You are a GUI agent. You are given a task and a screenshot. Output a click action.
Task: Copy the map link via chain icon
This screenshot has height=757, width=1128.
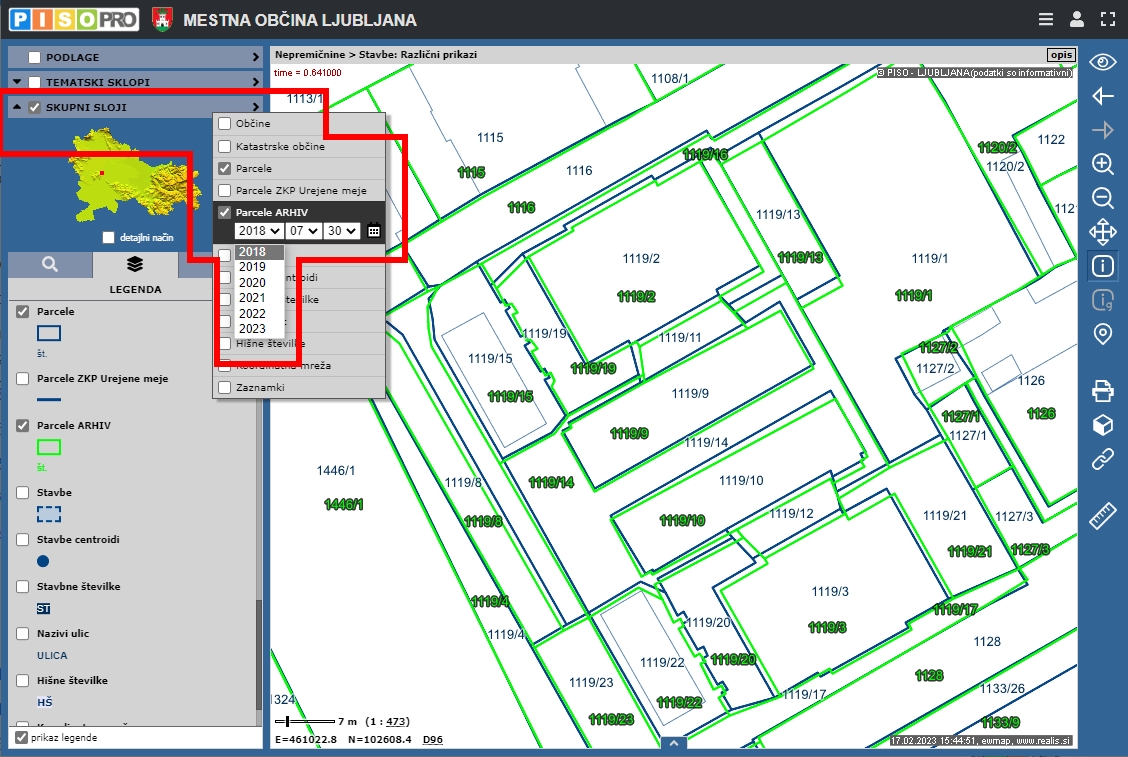(1102, 459)
